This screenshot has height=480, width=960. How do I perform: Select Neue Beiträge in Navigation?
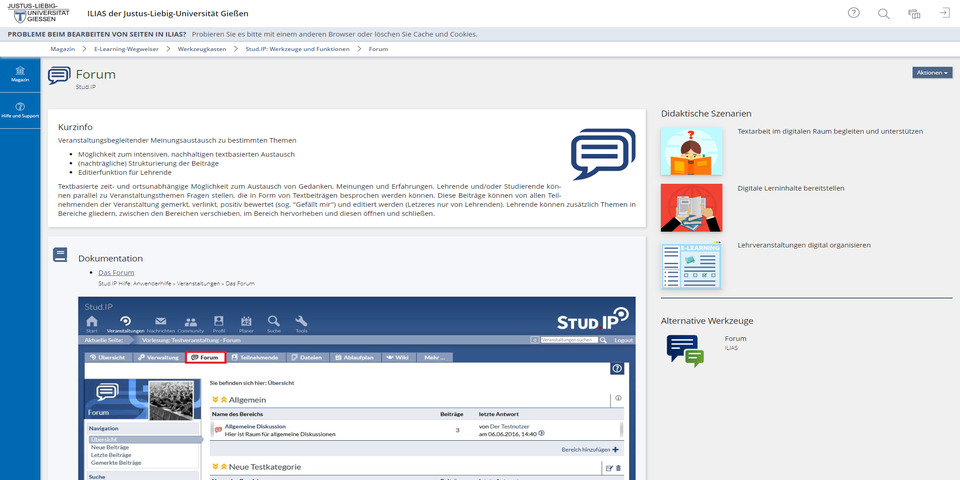(110, 448)
